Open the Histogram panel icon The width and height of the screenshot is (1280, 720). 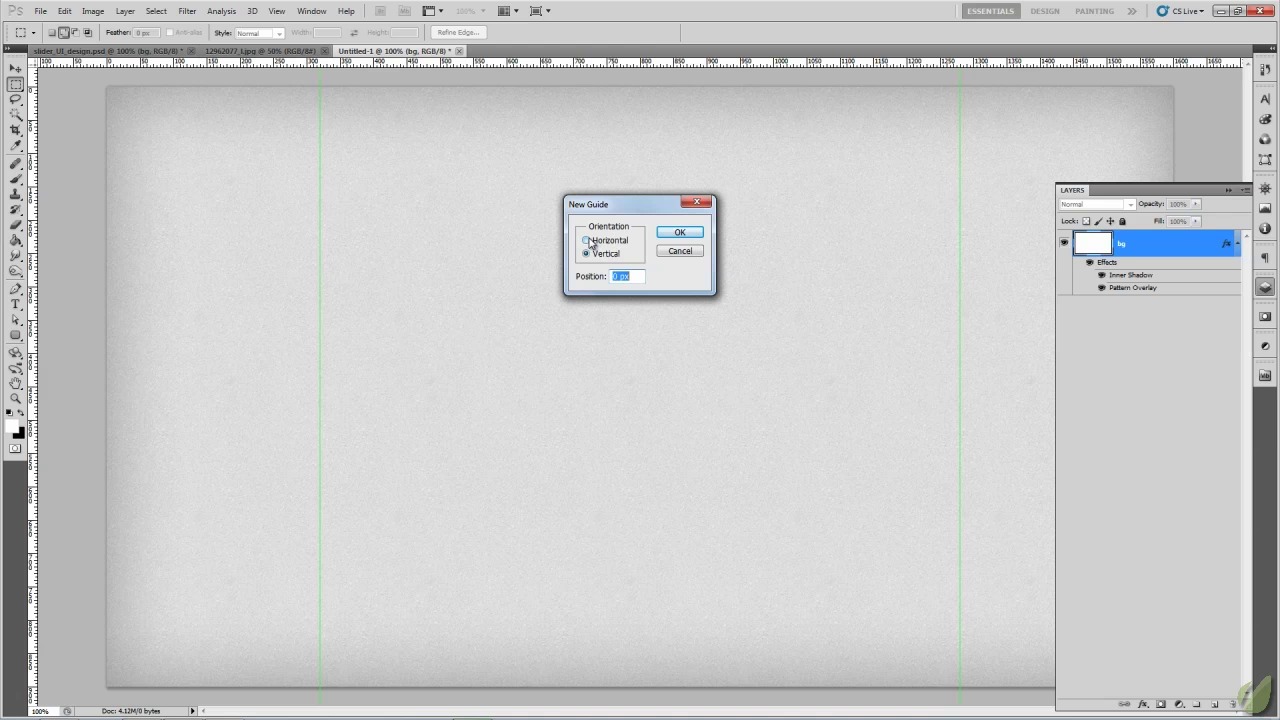pyautogui.click(x=1265, y=208)
